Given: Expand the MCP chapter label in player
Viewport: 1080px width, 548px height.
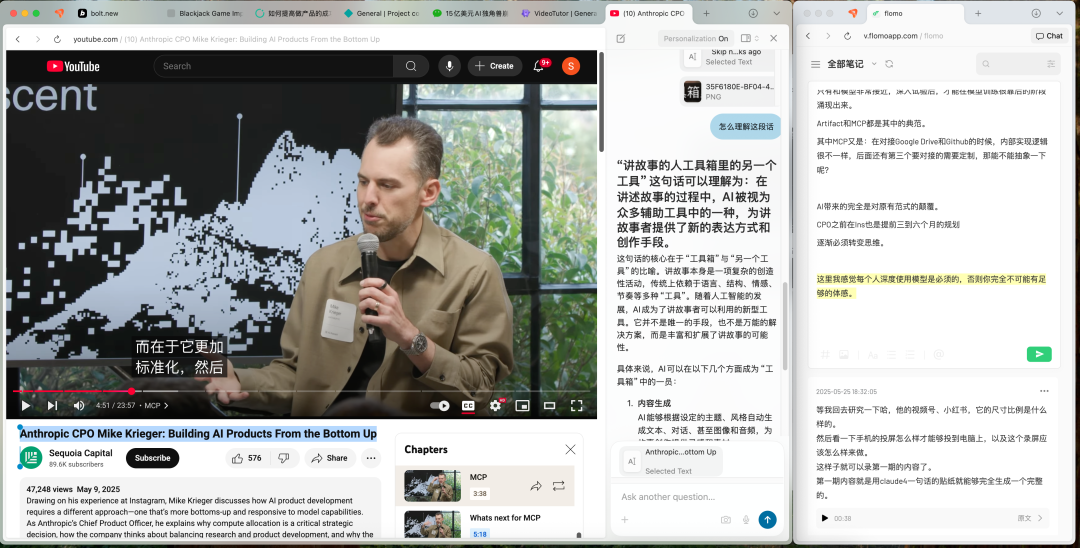Looking at the screenshot, I should (156, 405).
